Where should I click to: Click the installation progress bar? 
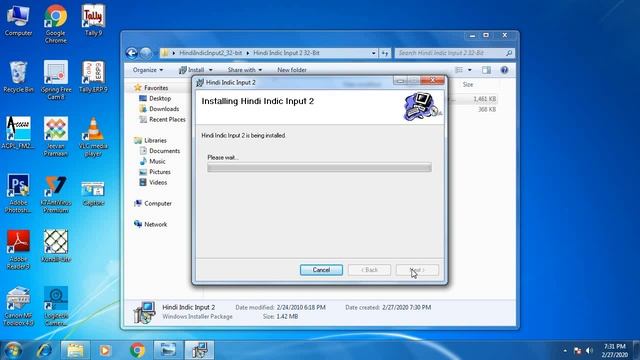[319, 167]
